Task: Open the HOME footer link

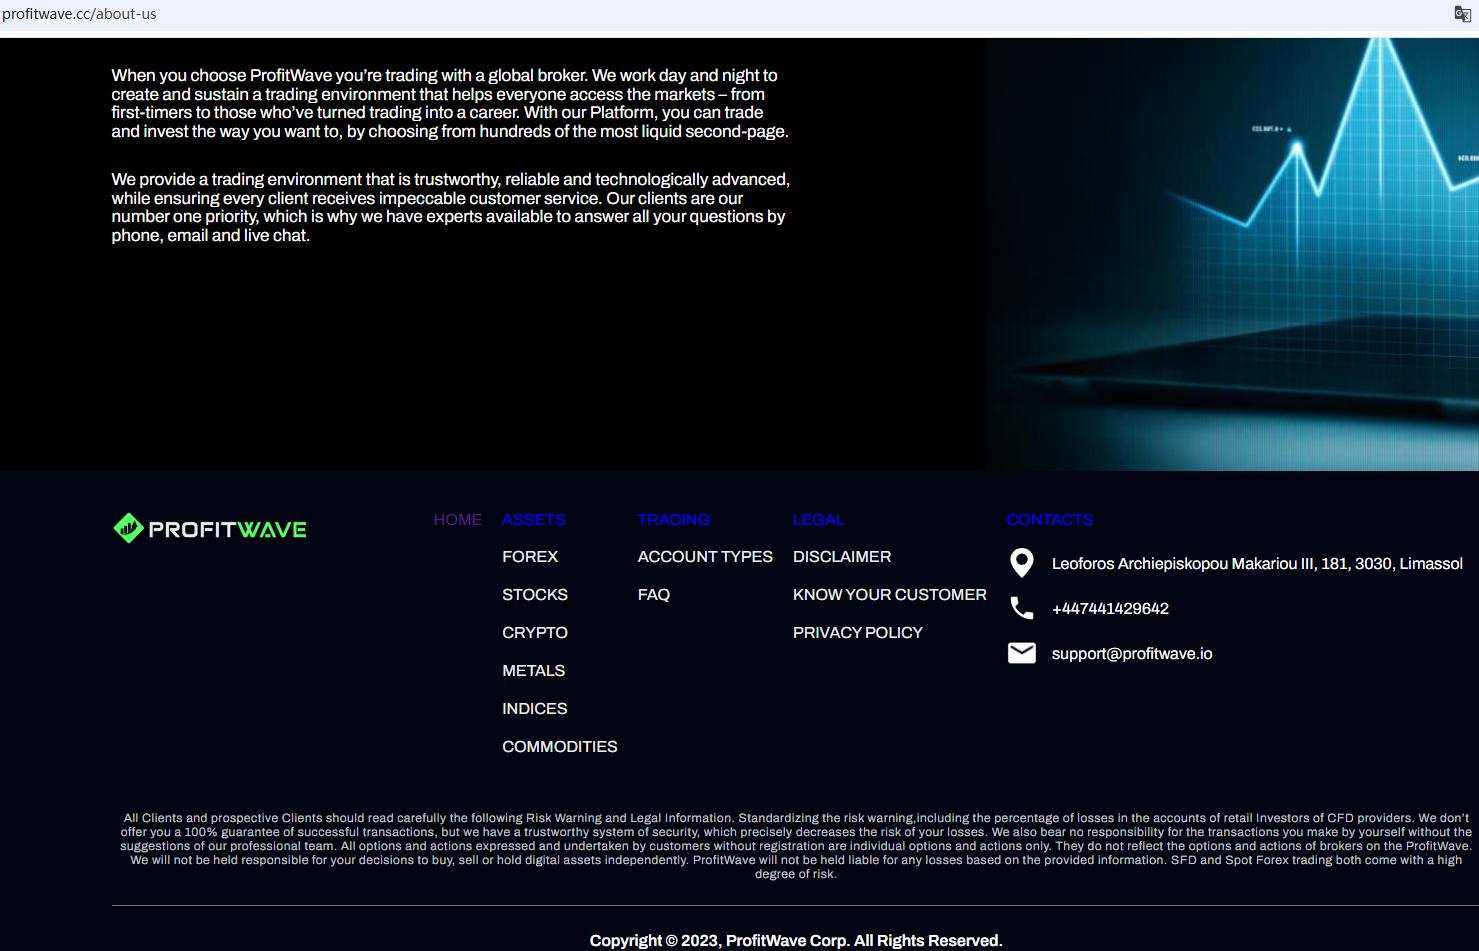Action: point(457,520)
